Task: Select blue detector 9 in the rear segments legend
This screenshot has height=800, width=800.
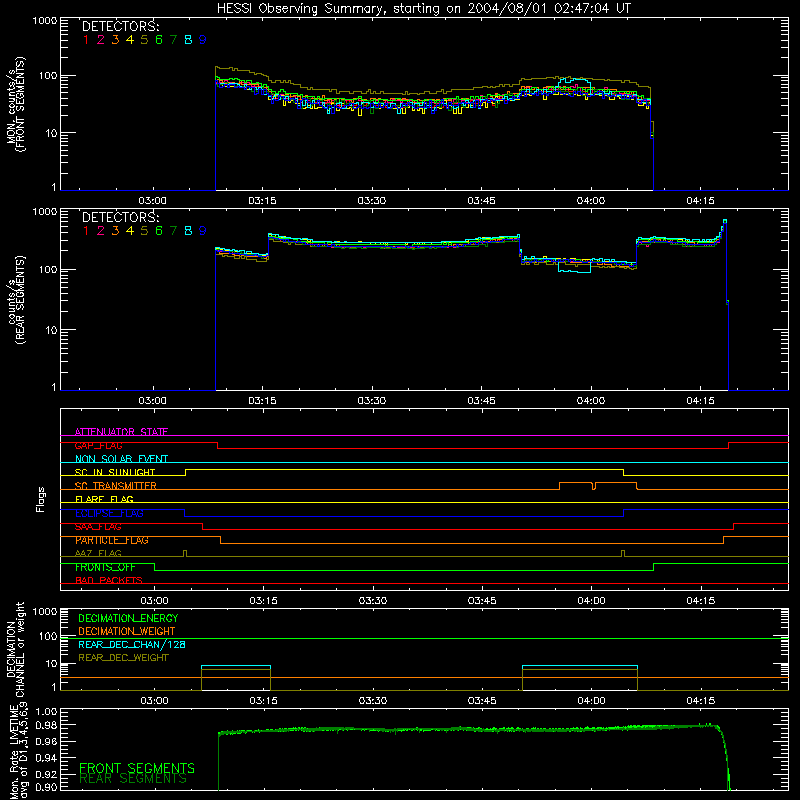Action: pyautogui.click(x=203, y=231)
